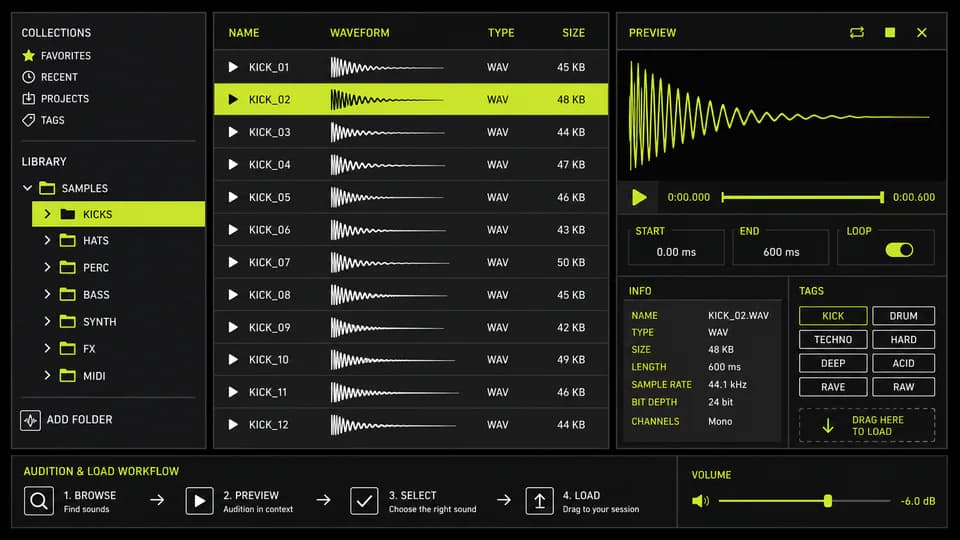Toggle the RAVE tag
The width and height of the screenshot is (960, 540).
point(833,387)
